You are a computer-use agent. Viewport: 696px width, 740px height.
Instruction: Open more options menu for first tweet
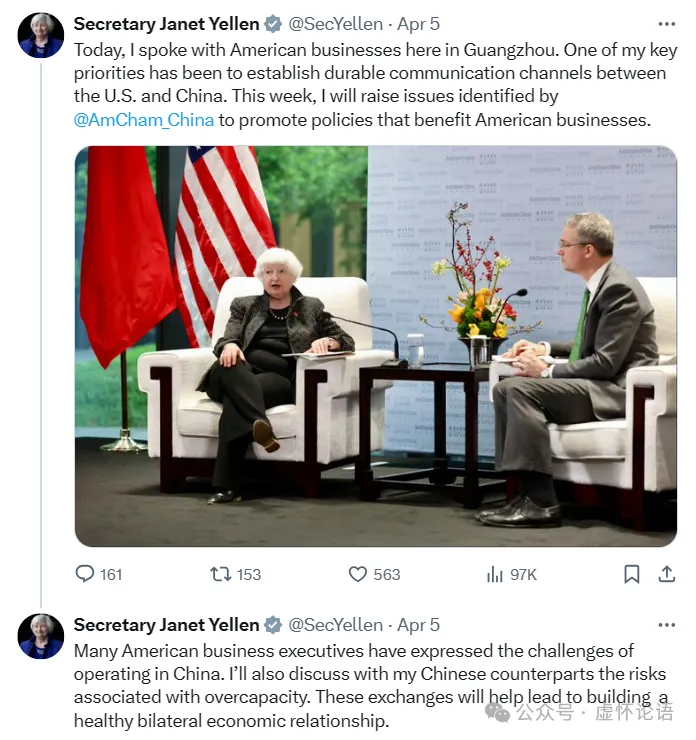click(x=666, y=24)
